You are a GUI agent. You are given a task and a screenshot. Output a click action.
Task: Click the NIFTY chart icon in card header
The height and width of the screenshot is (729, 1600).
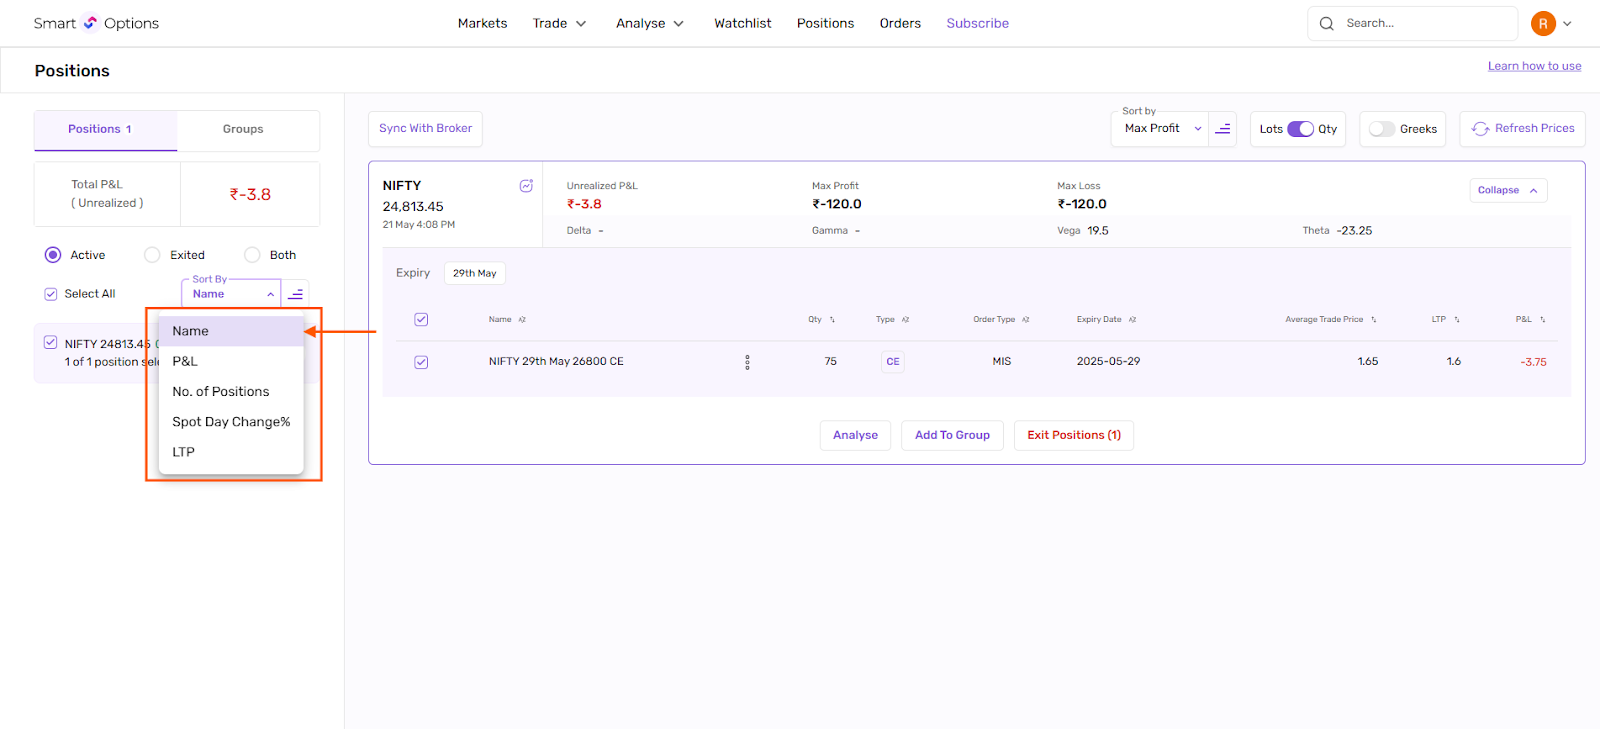tap(526, 186)
